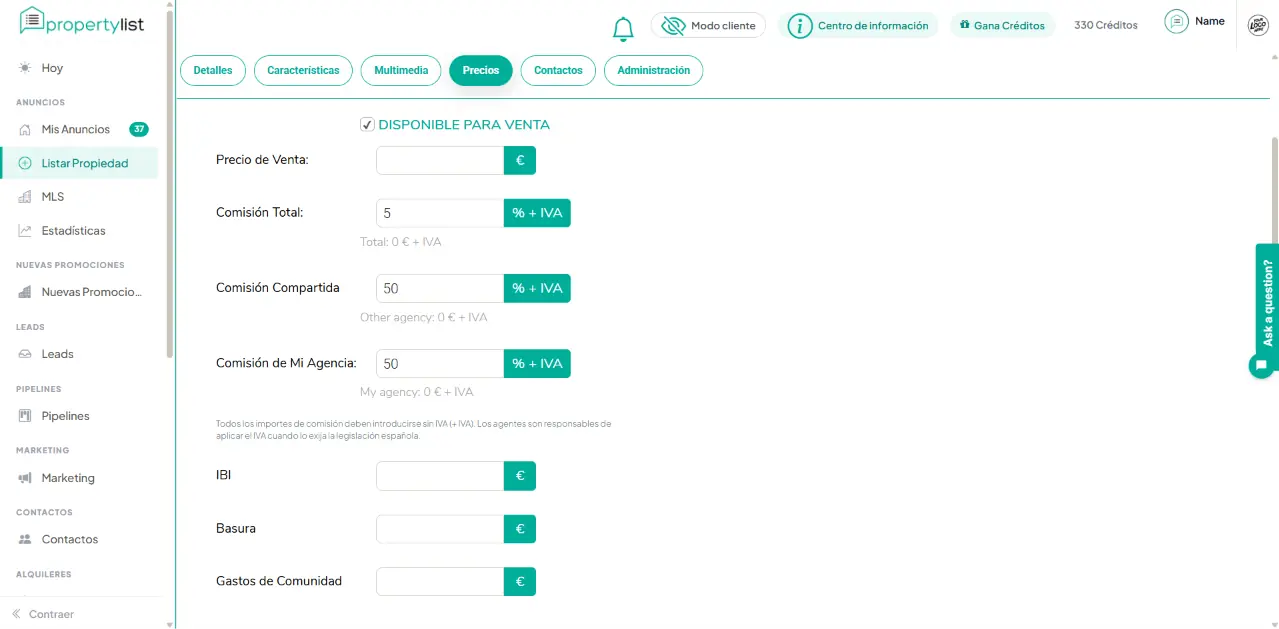The height and width of the screenshot is (629, 1279).
Task: Click the Mis Anuncios house icon
Action: pos(25,129)
